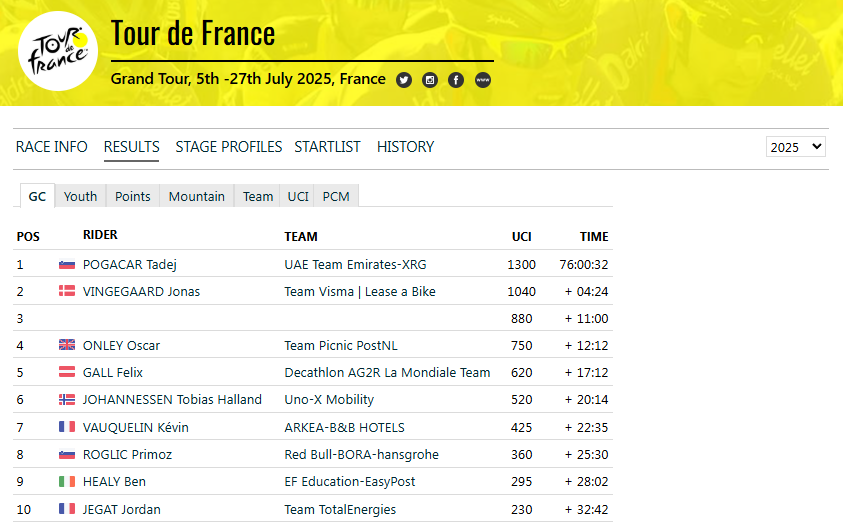The image size is (843, 527).
Task: Open Team Visma | Lease a Bike
Action: [360, 291]
